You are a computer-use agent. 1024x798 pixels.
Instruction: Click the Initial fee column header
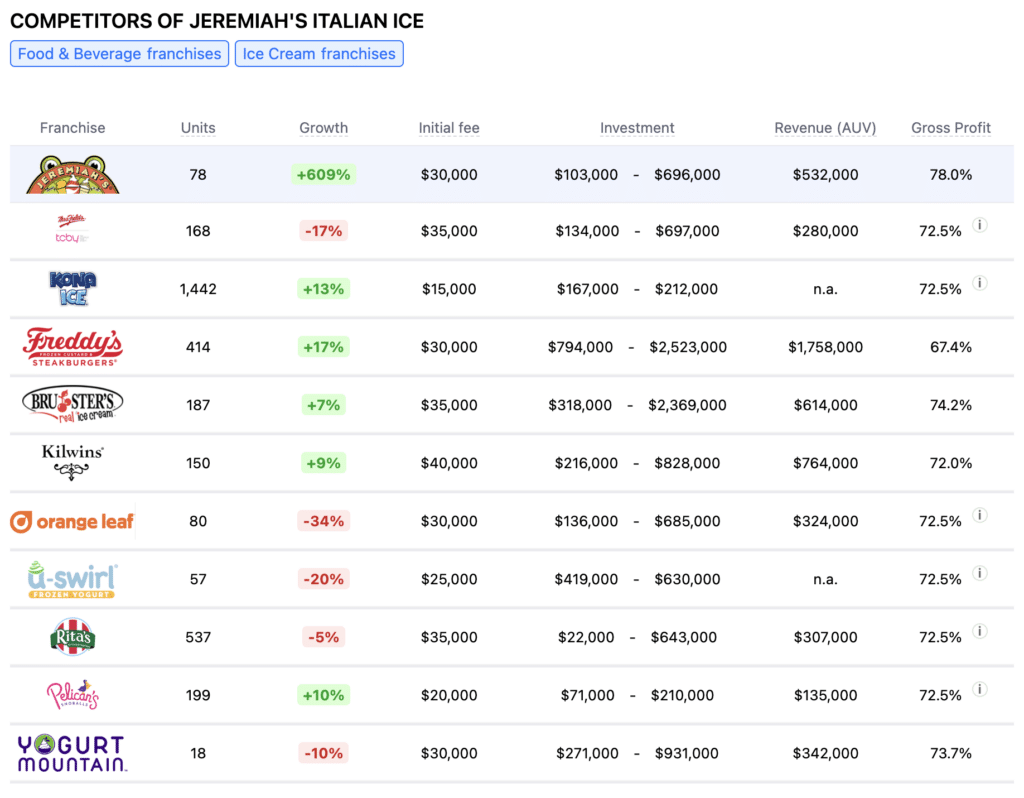tap(449, 127)
